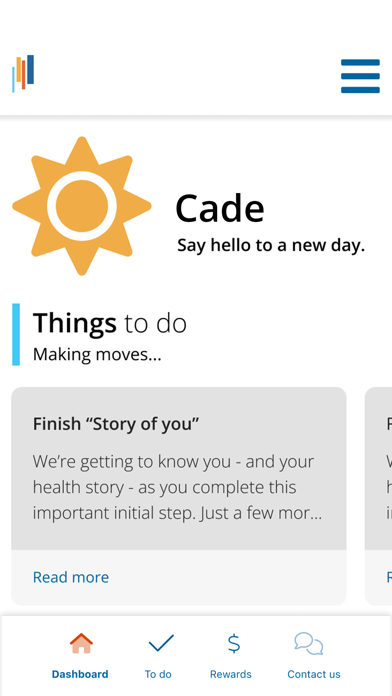
Task: Tap the Making moves... subtitle
Action: pyautogui.click(x=97, y=355)
